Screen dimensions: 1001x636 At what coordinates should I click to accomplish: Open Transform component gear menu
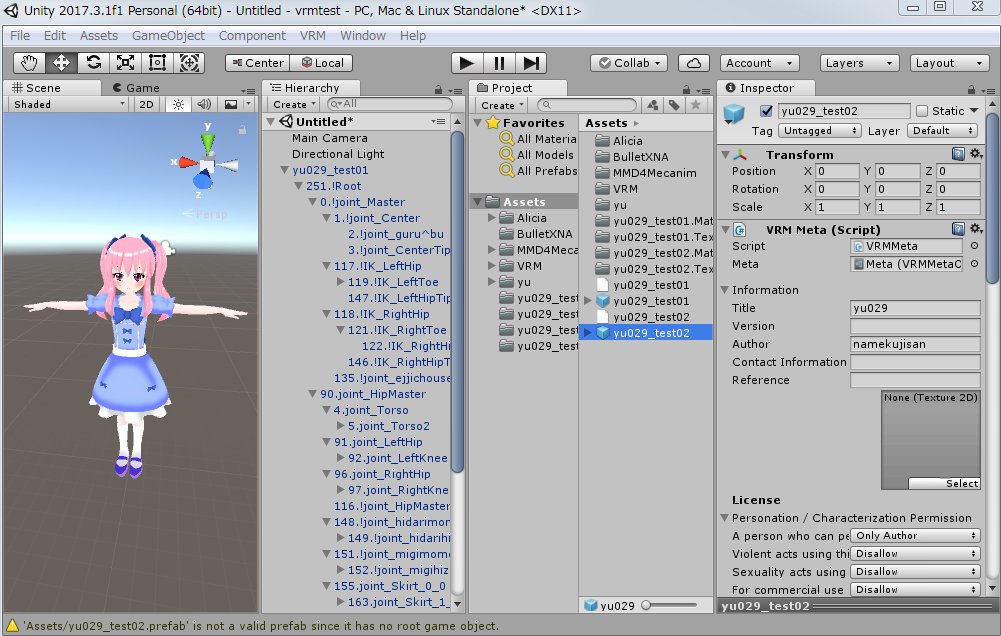pyautogui.click(x=976, y=154)
